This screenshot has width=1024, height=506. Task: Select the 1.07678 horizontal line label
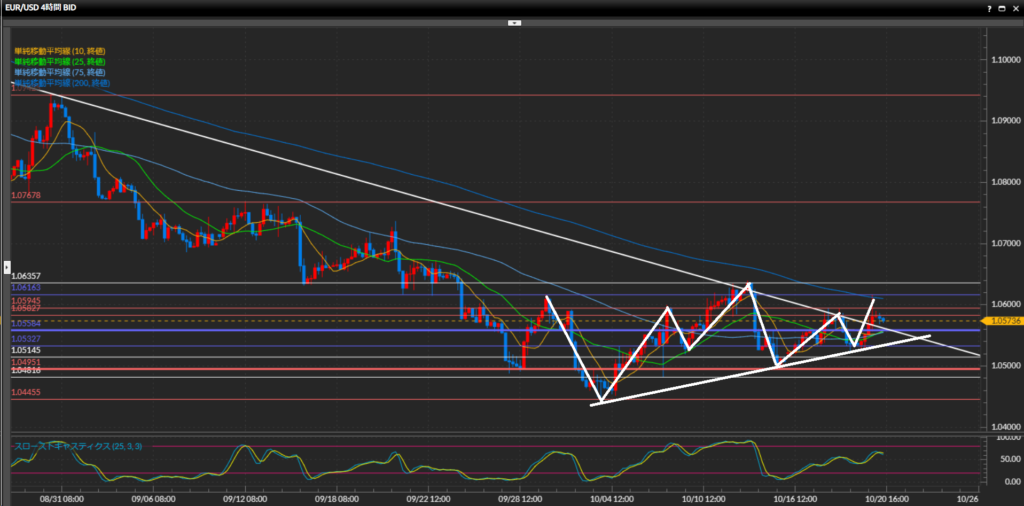click(x=25, y=196)
